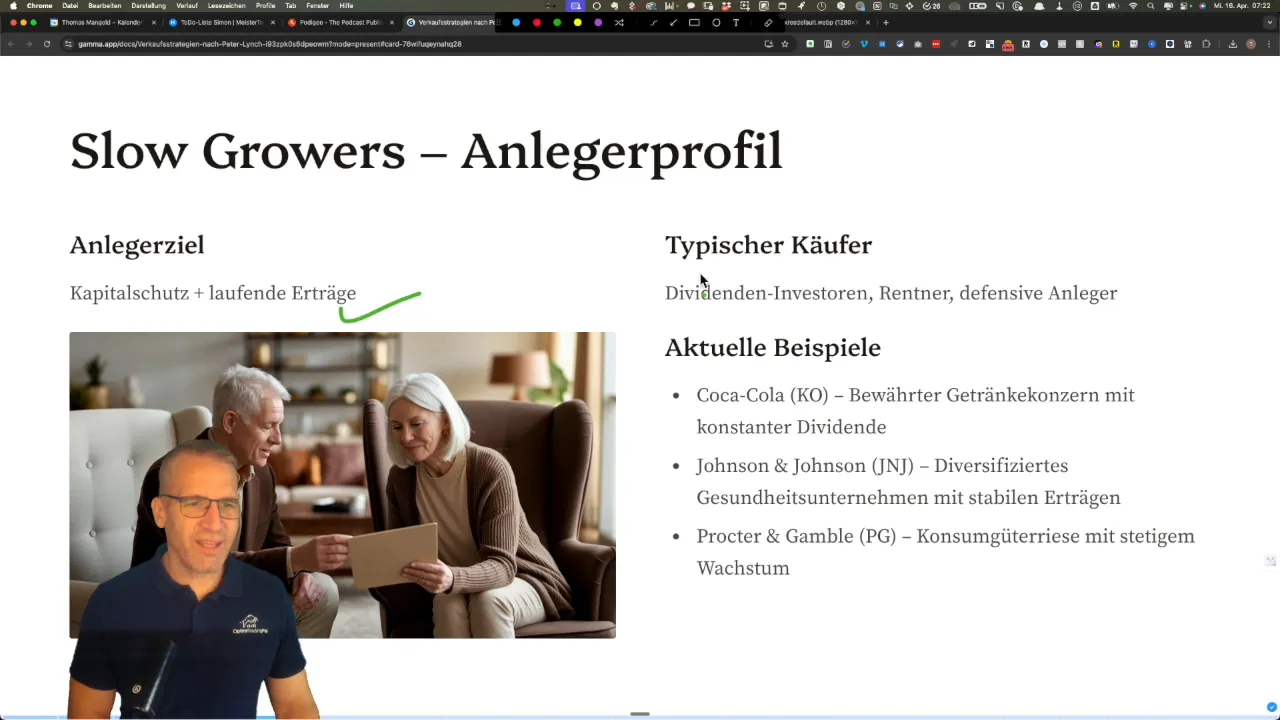Select the green color in annotation toolbar
Screen dimensions: 1280x720
coord(557,22)
